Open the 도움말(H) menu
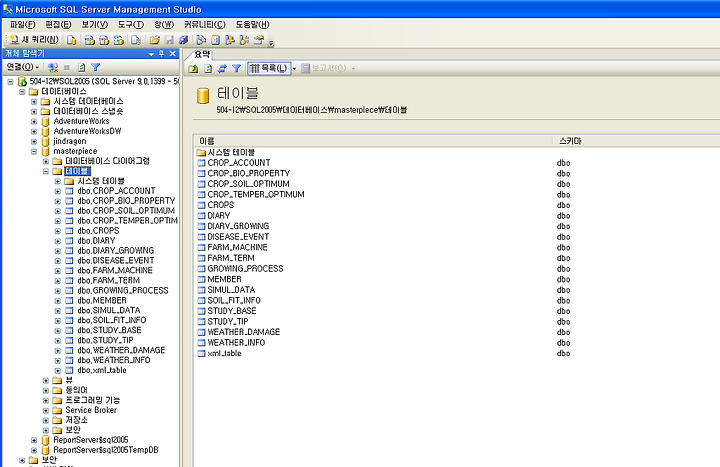This screenshot has width=720, height=467. coord(252,25)
